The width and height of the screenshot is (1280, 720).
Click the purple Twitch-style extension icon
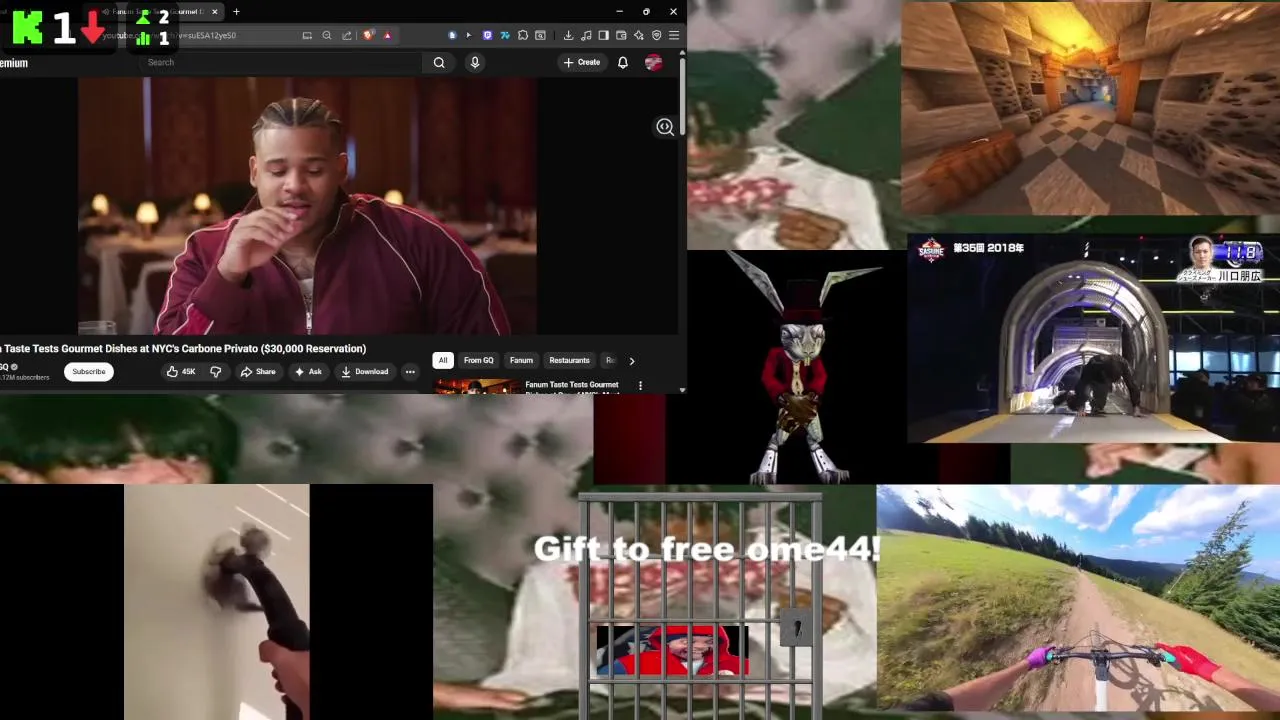click(x=487, y=35)
